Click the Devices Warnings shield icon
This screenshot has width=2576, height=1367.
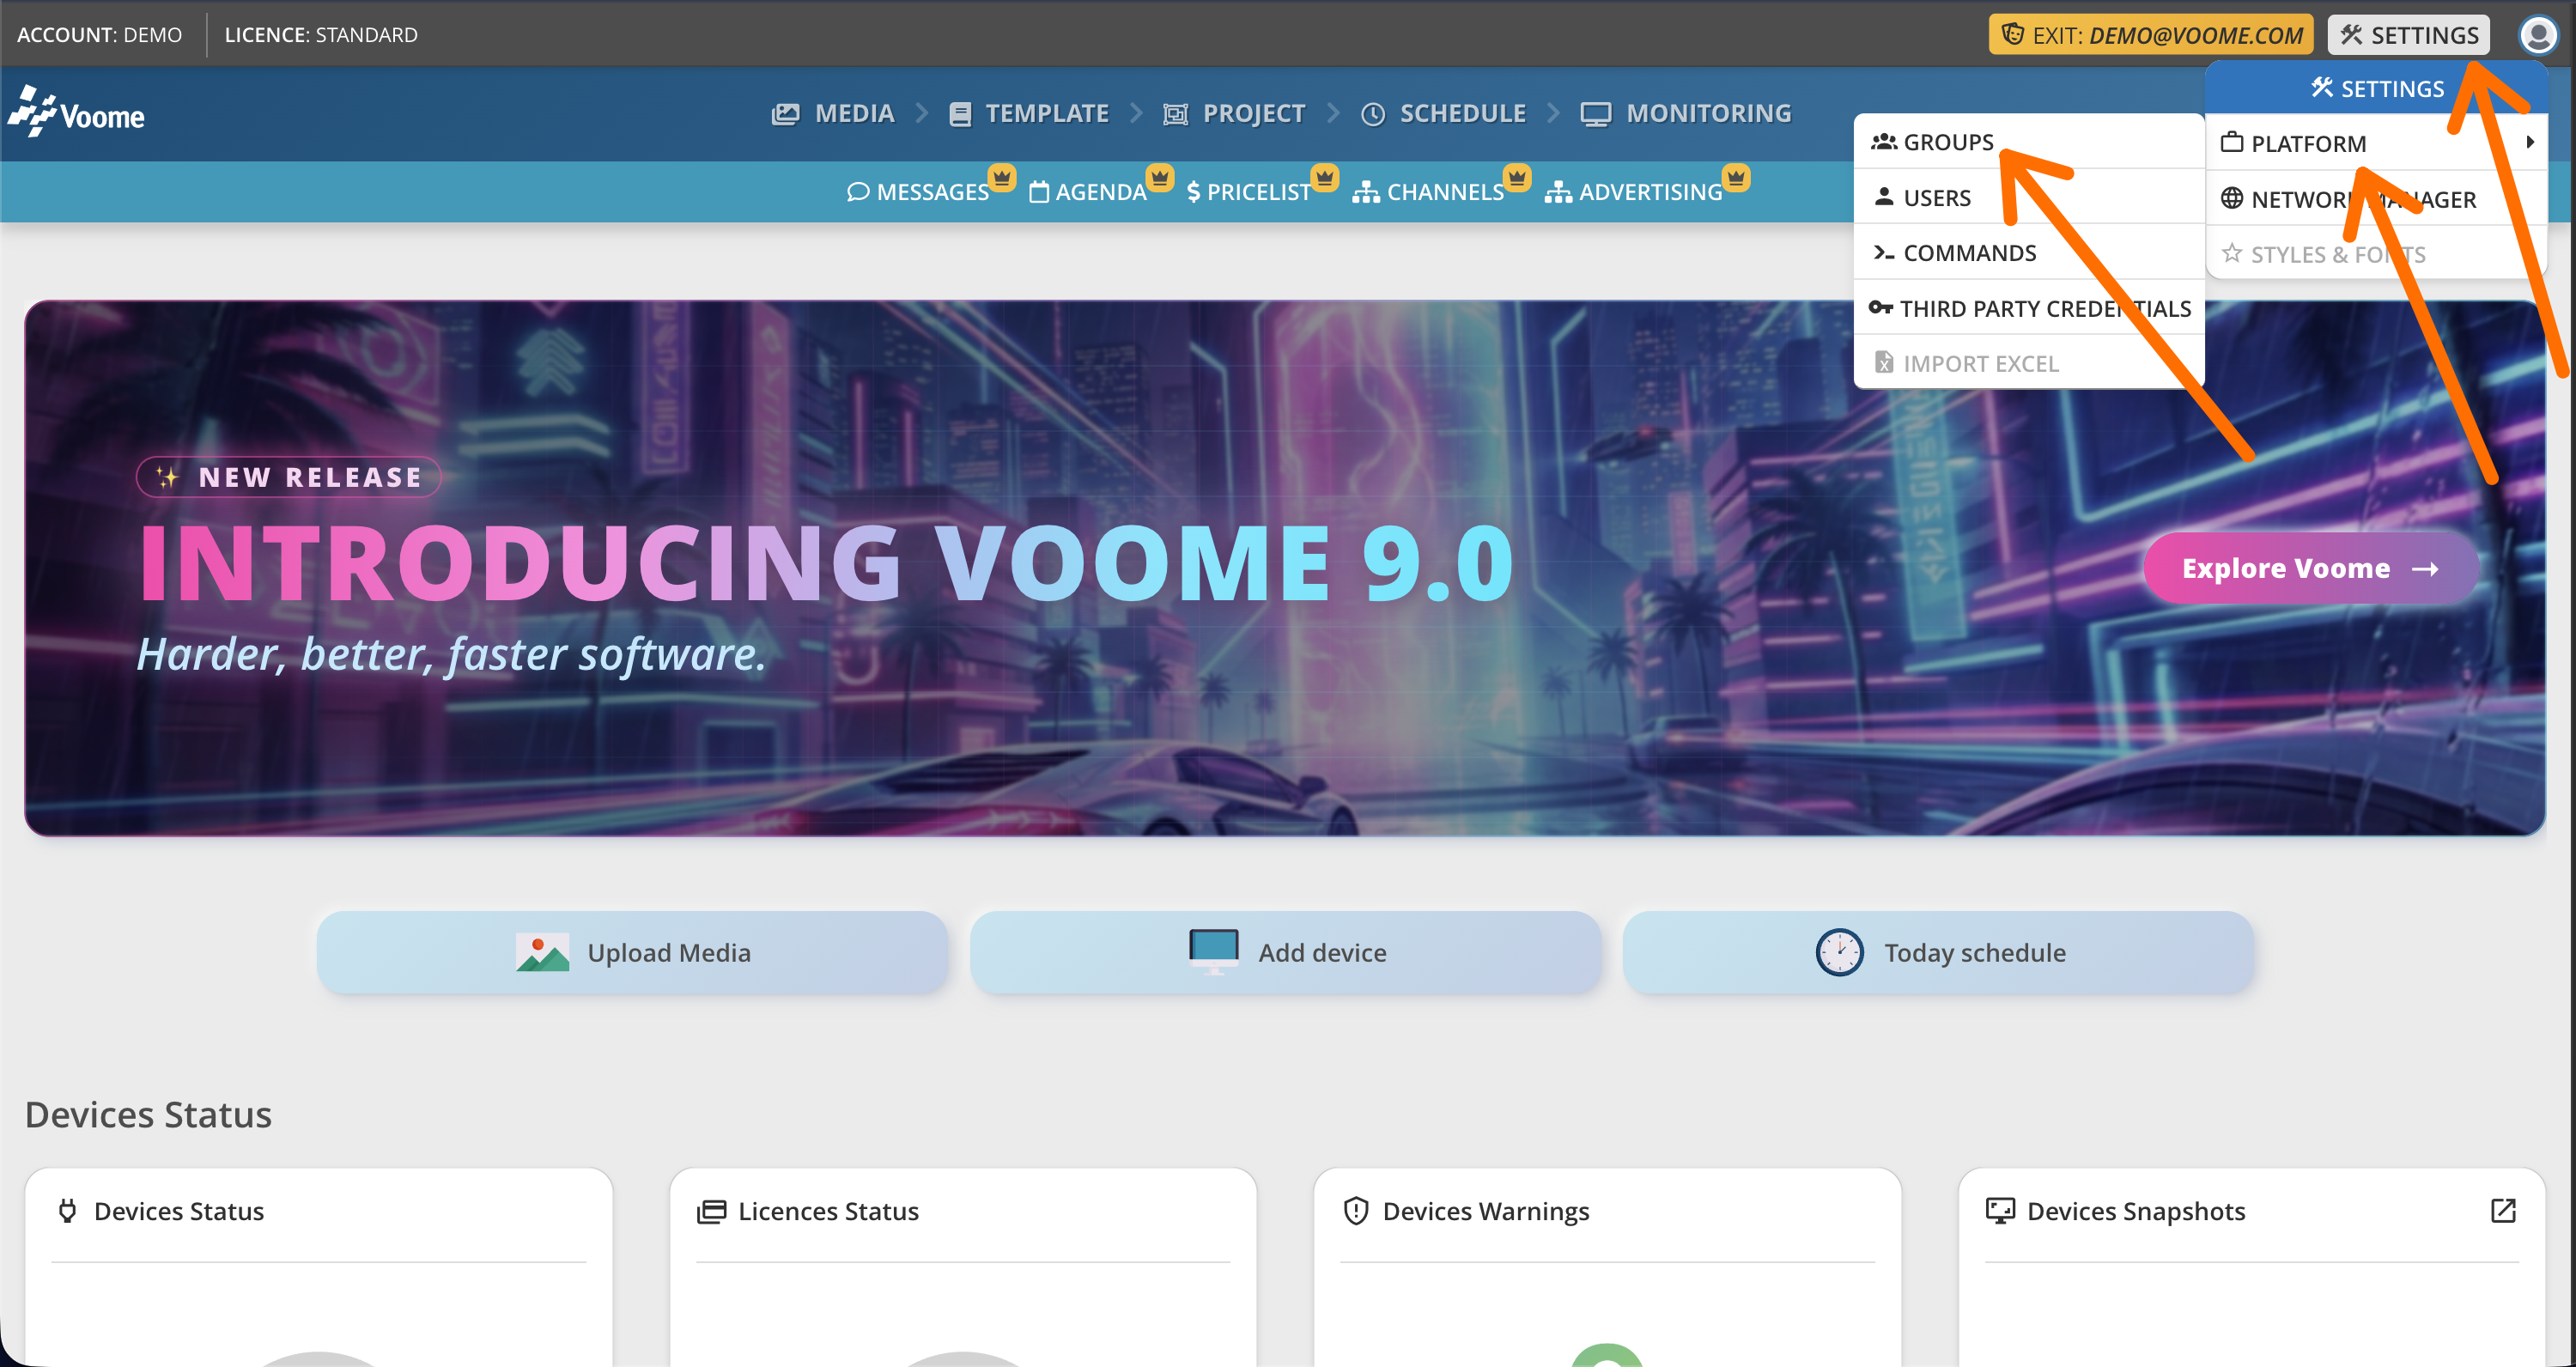pyautogui.click(x=1356, y=1211)
